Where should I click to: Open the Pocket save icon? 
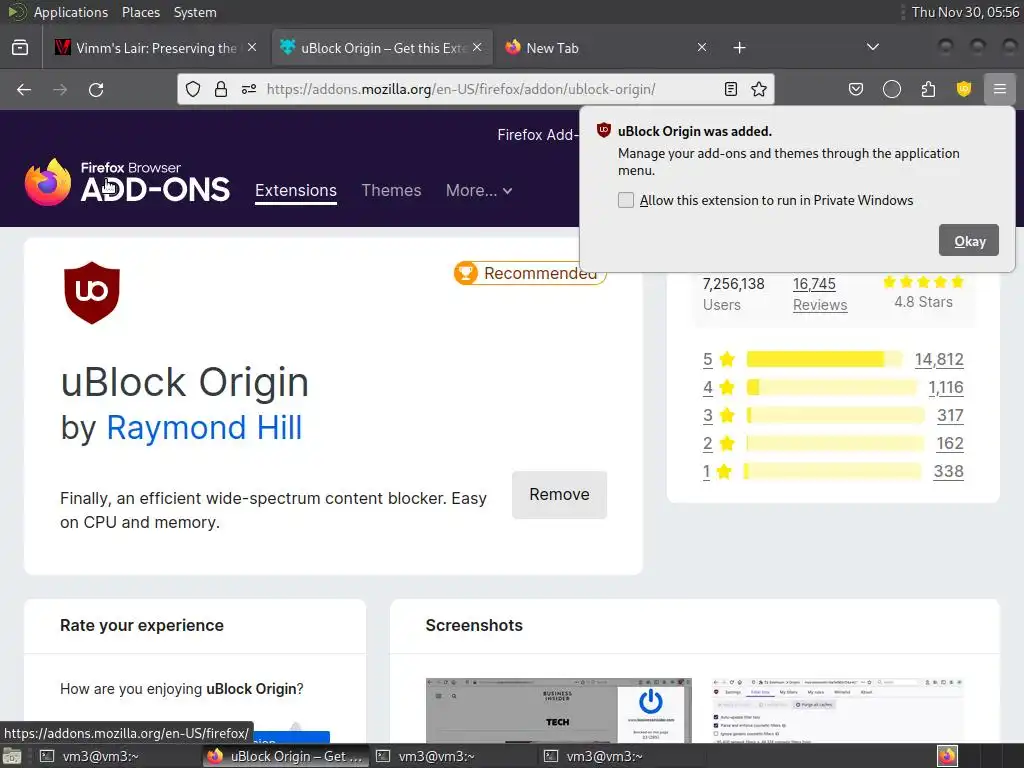click(856, 89)
